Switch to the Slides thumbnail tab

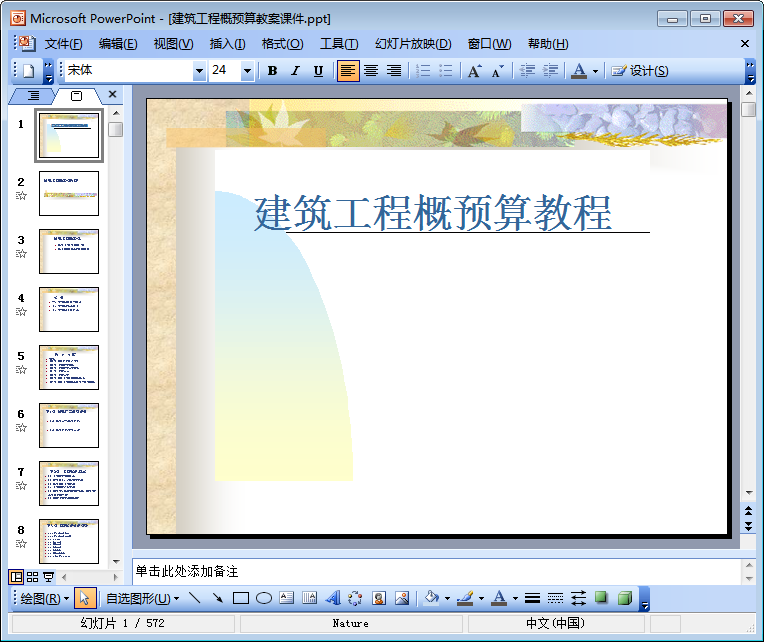(76, 96)
